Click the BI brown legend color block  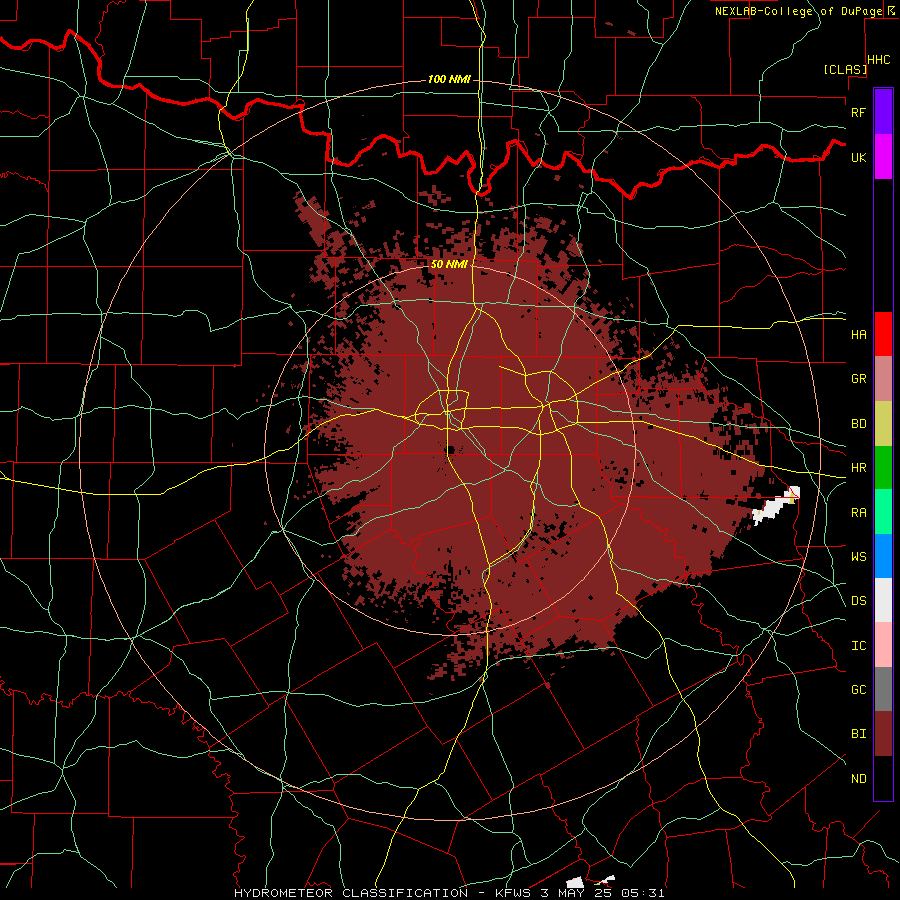[883, 734]
